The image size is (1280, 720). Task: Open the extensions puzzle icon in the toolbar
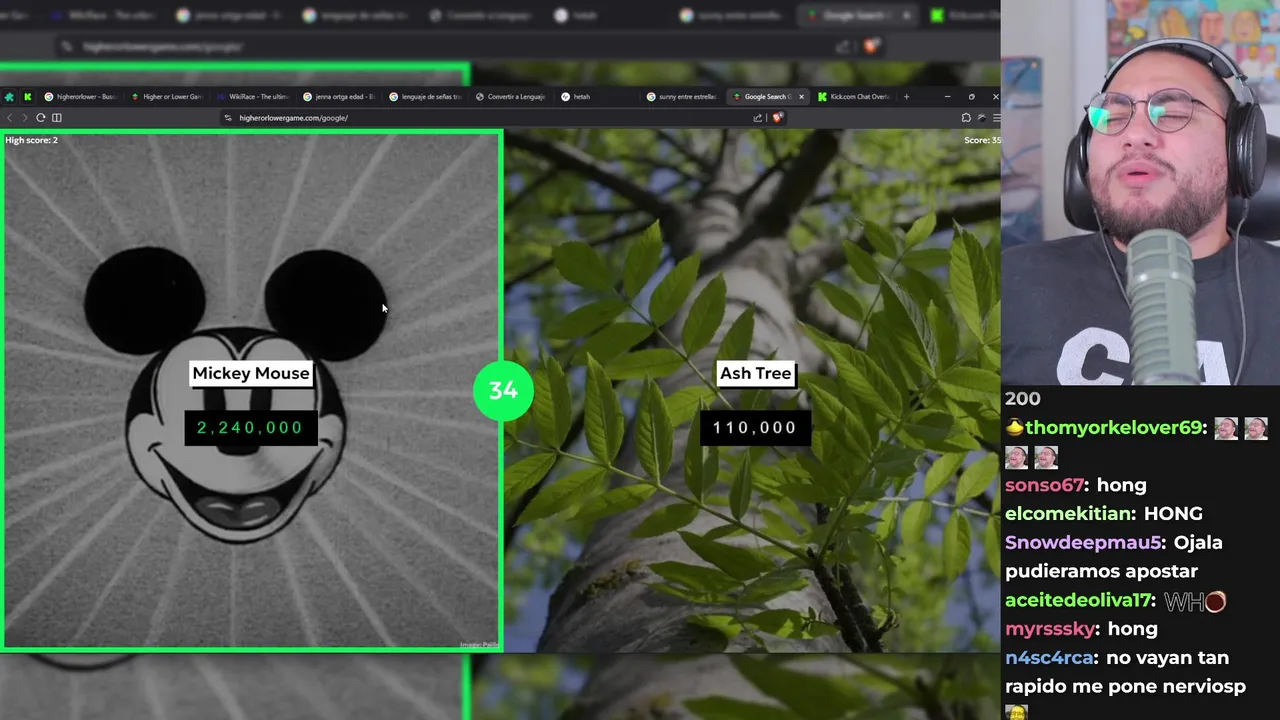pyautogui.click(x=966, y=118)
